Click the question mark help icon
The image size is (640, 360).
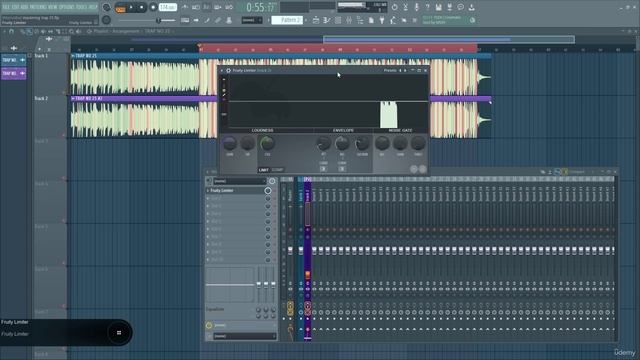(427, 7)
